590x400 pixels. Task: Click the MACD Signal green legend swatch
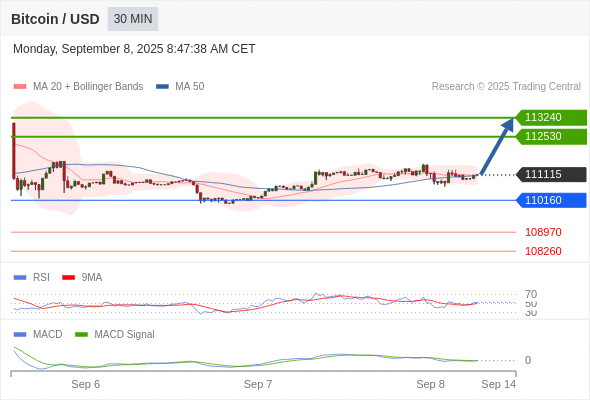coord(81,334)
